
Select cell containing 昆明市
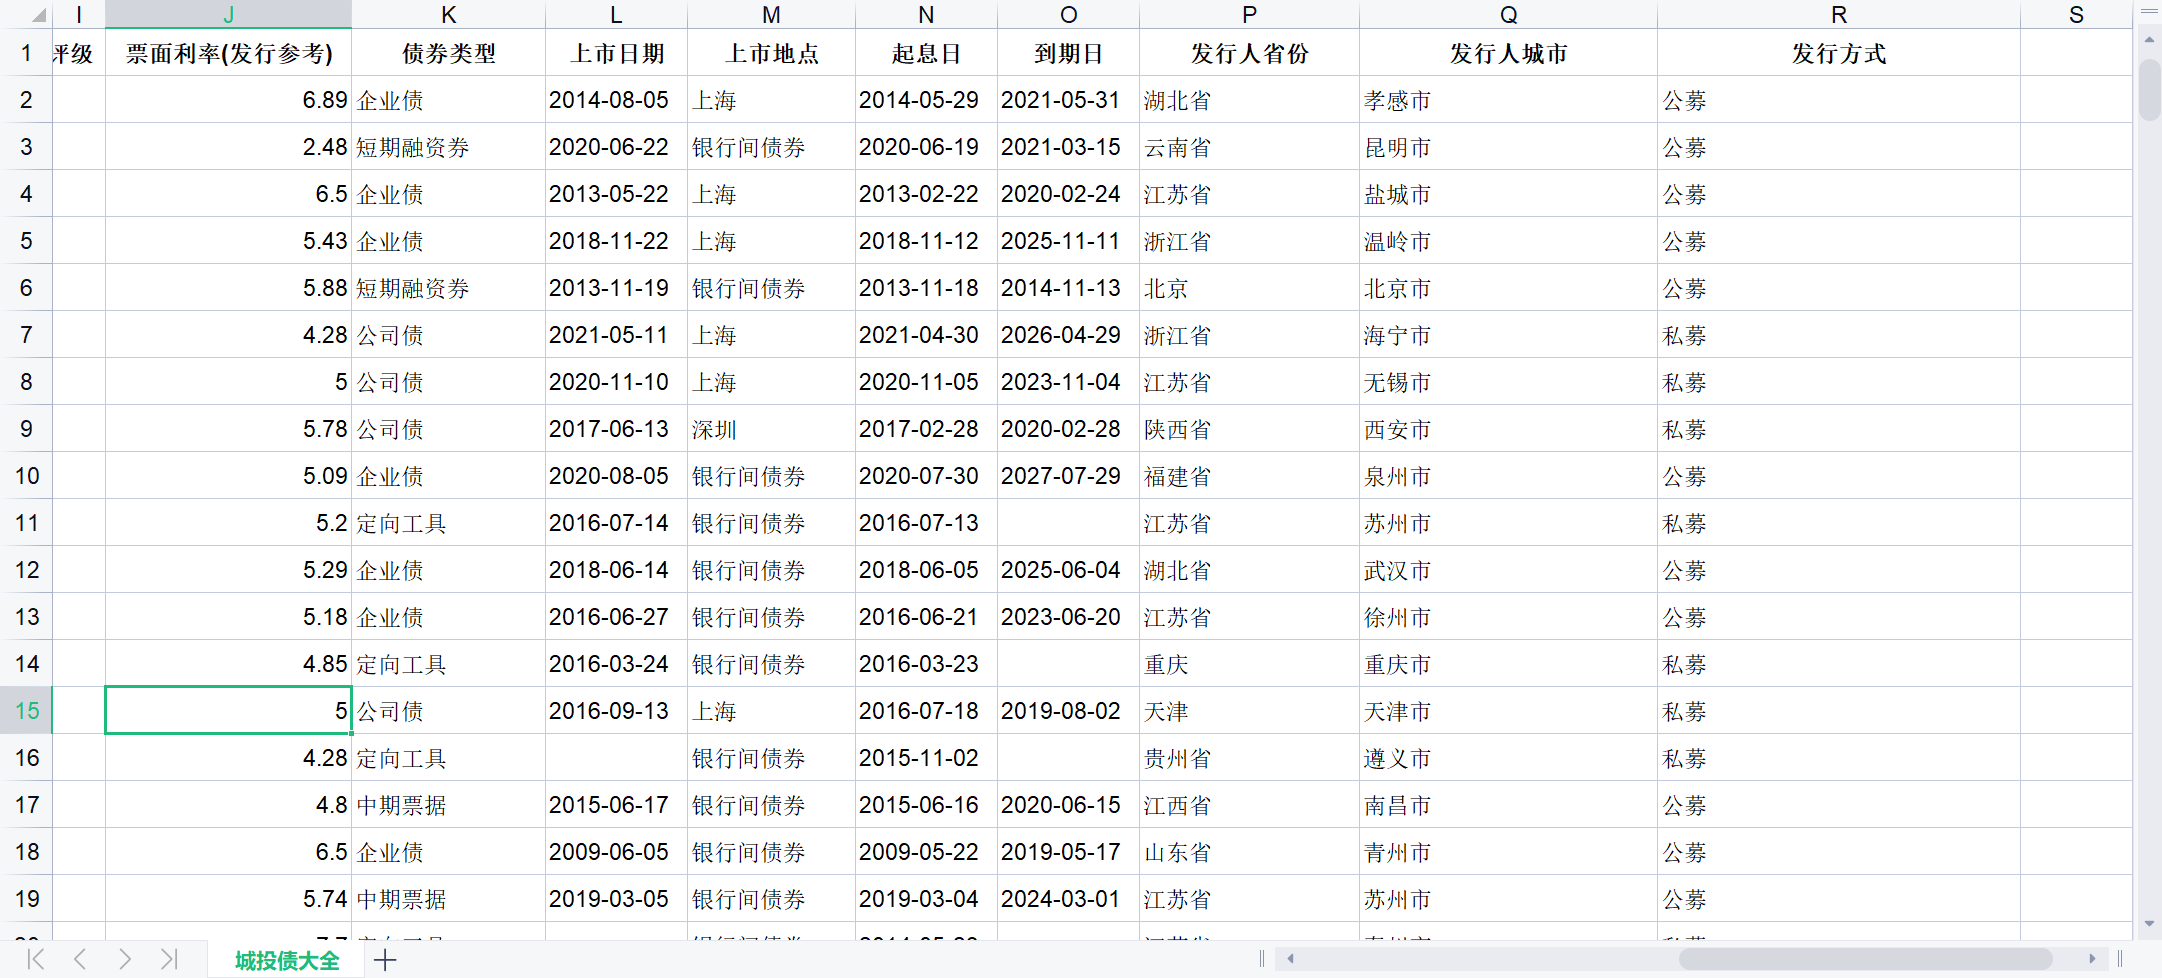[1508, 147]
